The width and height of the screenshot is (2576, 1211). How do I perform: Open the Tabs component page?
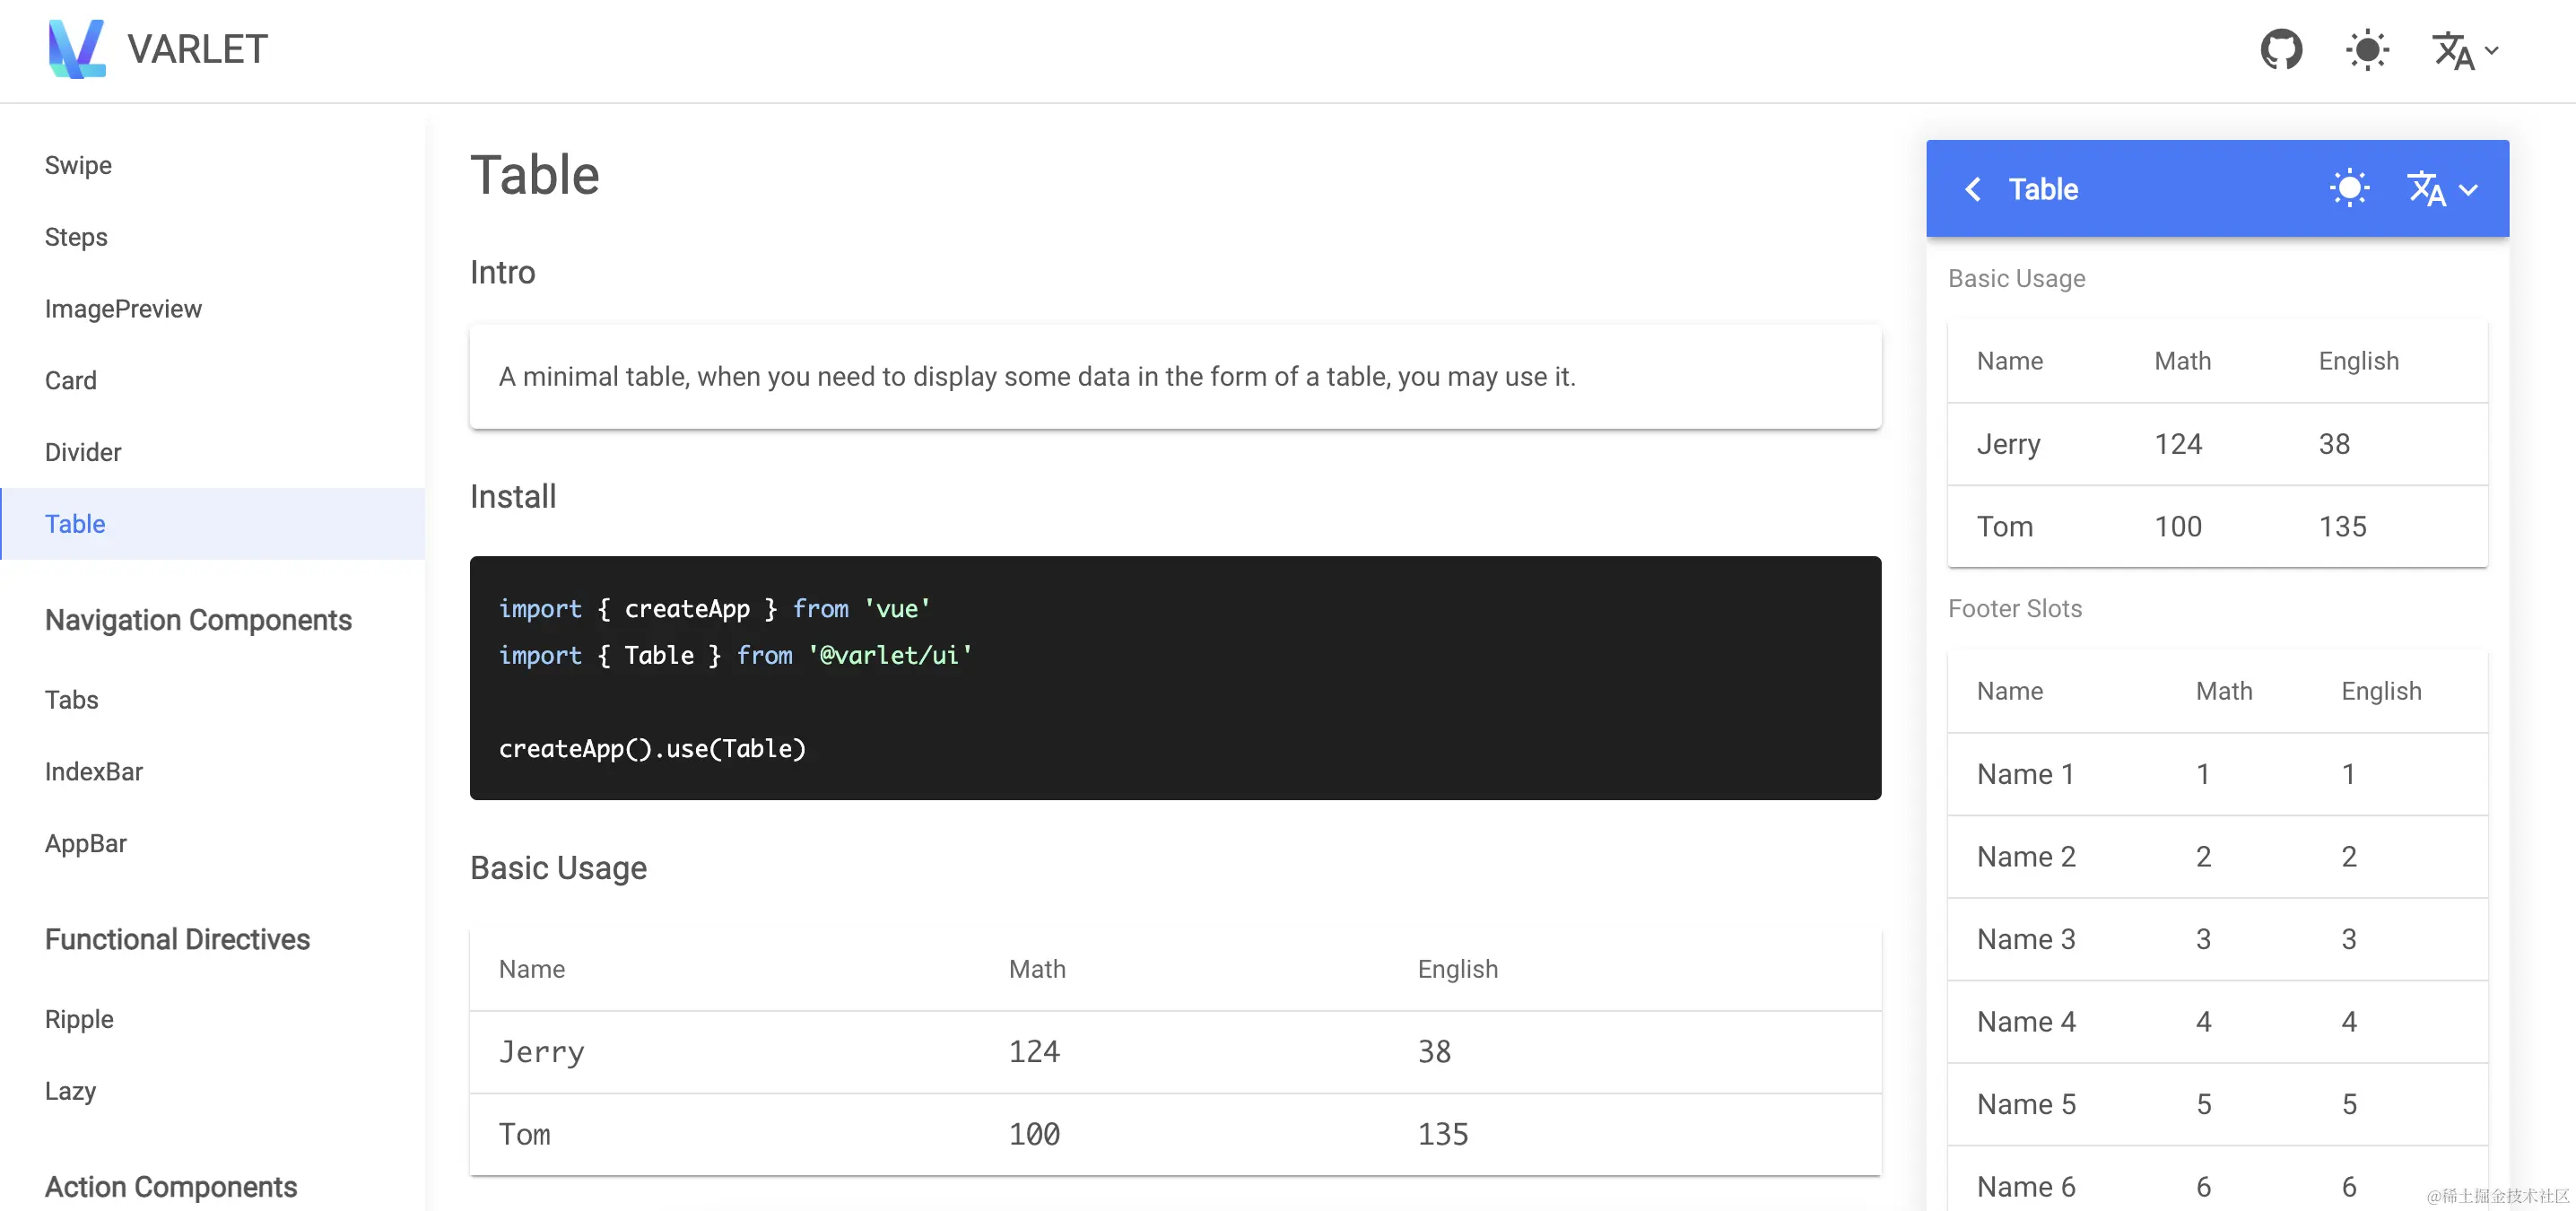72,700
